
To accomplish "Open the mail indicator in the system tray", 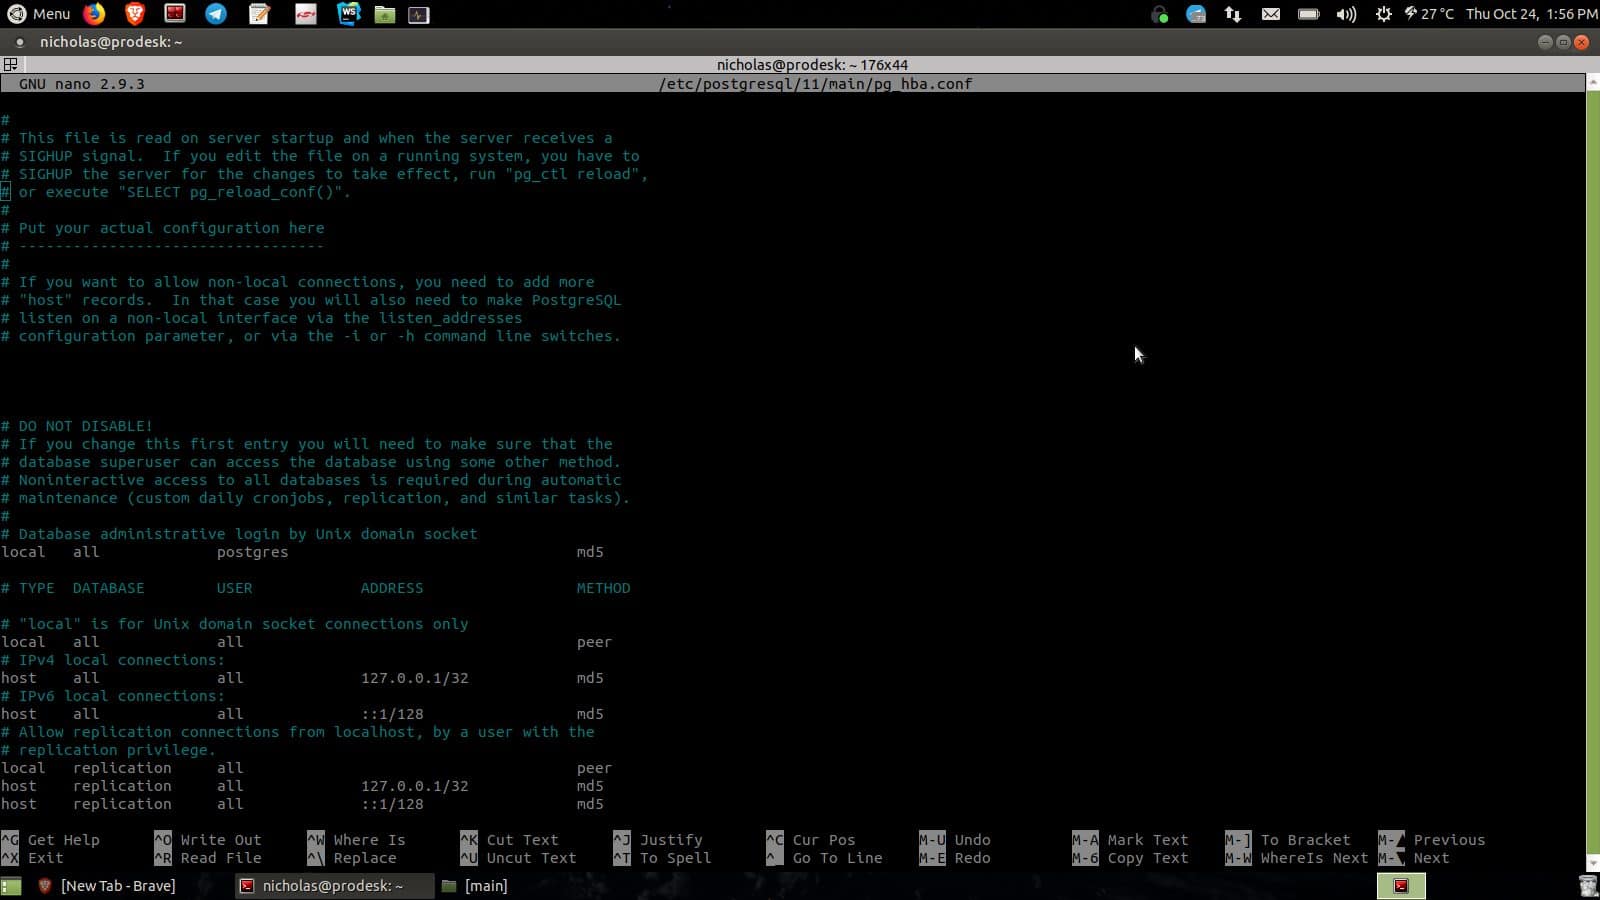I will [1270, 14].
